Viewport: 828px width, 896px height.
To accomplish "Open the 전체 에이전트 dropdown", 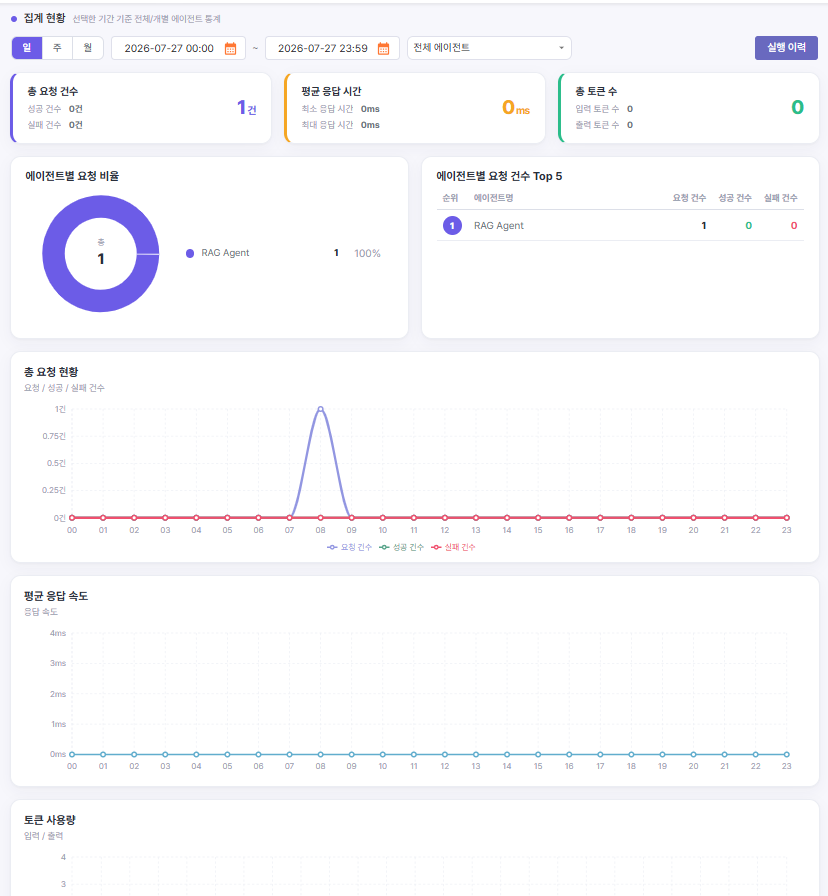I will 489,48.
